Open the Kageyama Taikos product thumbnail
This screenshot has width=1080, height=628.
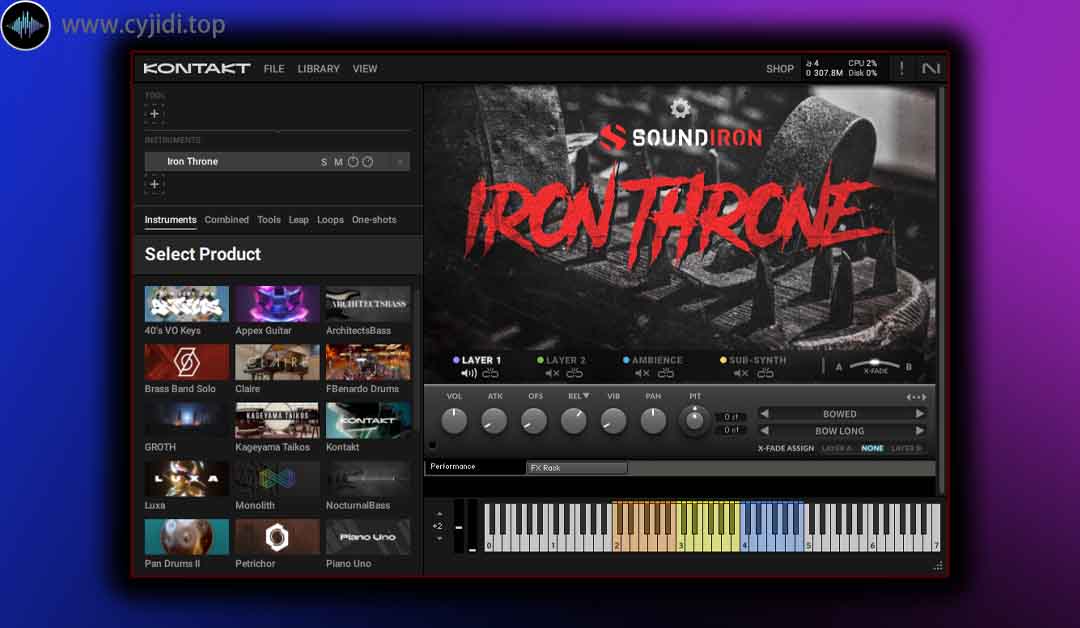(277, 420)
